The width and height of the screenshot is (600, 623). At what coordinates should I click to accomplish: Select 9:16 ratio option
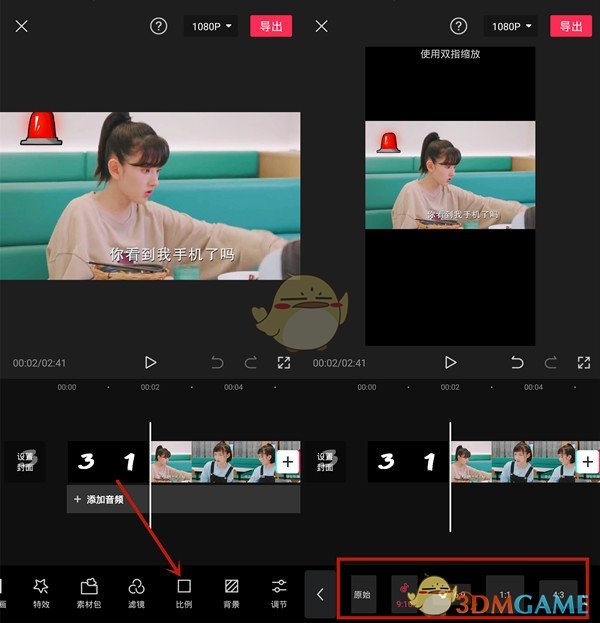[404, 595]
